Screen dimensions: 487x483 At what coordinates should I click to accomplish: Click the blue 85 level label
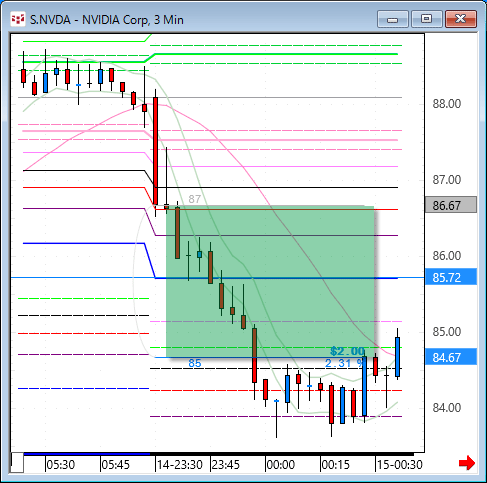pos(195,363)
